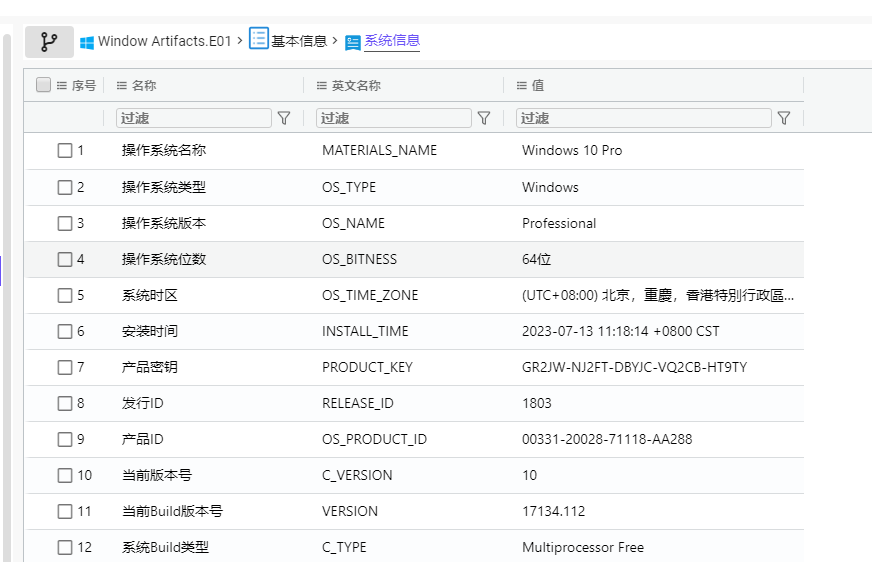
Task: Open 英文名称 column menu icon
Action: click(322, 86)
